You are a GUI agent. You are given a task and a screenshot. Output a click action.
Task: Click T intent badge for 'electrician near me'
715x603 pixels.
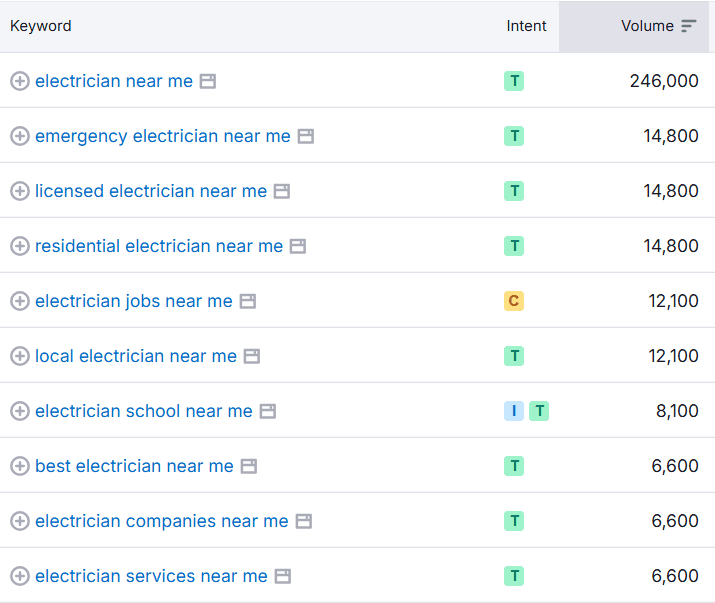coord(514,81)
